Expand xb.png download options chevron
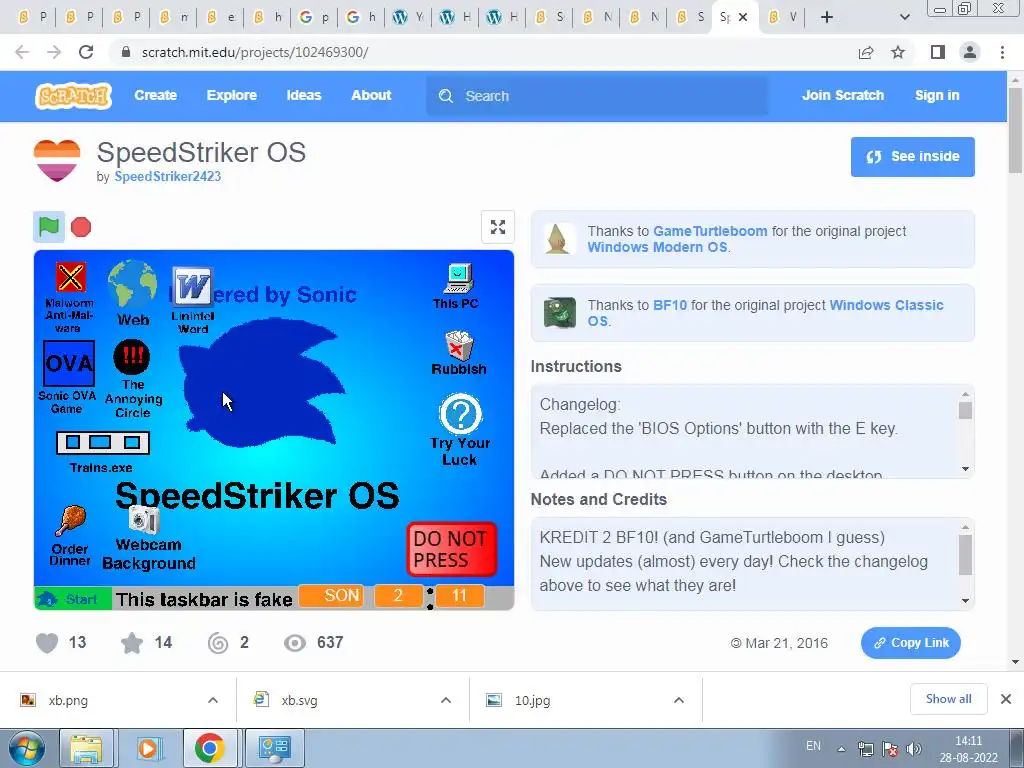This screenshot has width=1024, height=768. [x=213, y=700]
